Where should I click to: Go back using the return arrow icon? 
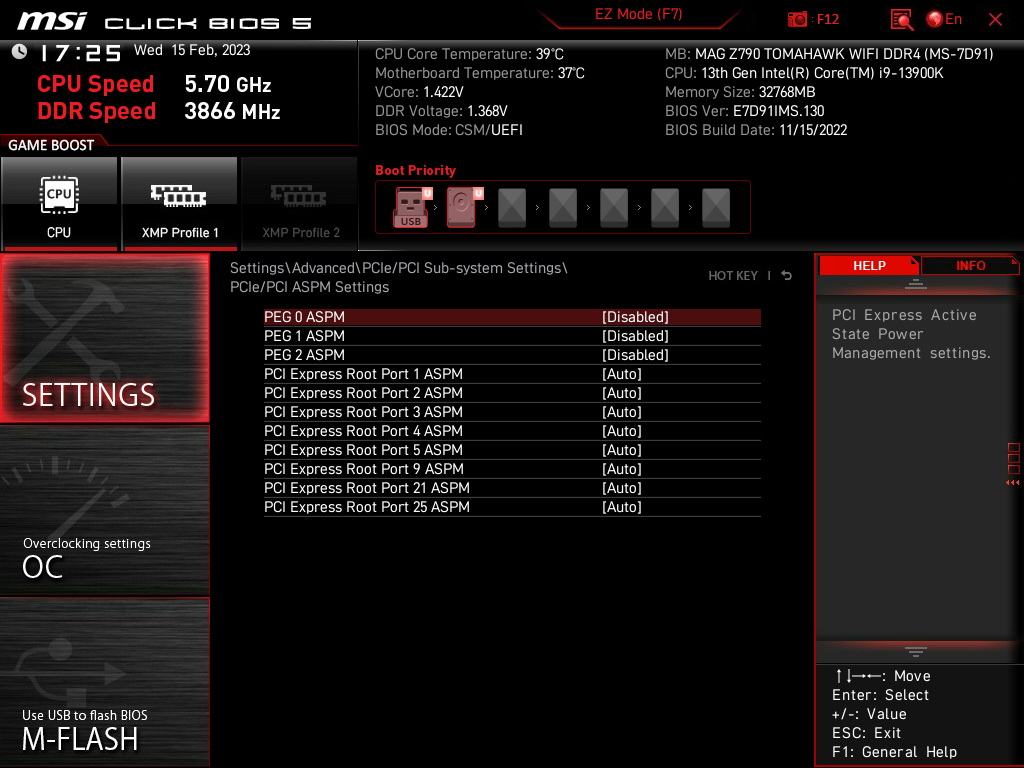point(786,276)
